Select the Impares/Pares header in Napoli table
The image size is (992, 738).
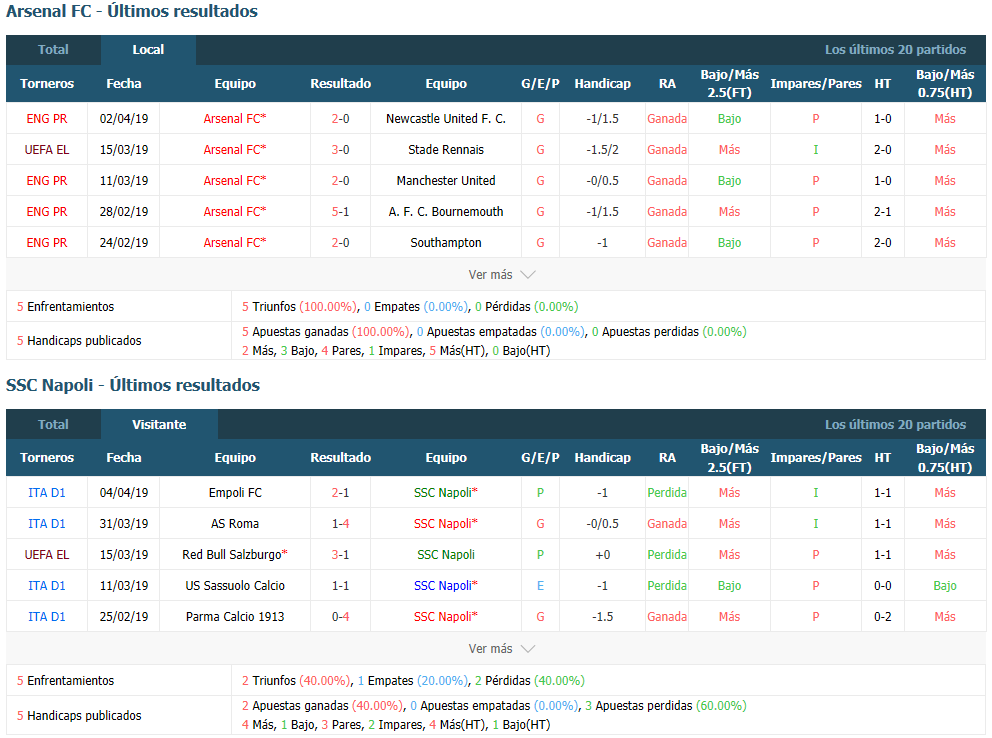click(815, 458)
